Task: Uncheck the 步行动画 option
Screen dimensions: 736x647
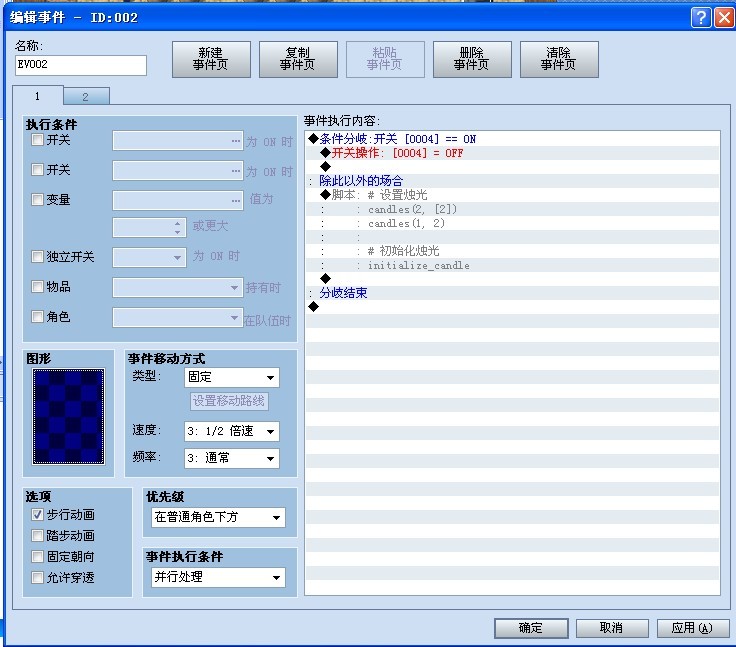Action: pos(37,515)
